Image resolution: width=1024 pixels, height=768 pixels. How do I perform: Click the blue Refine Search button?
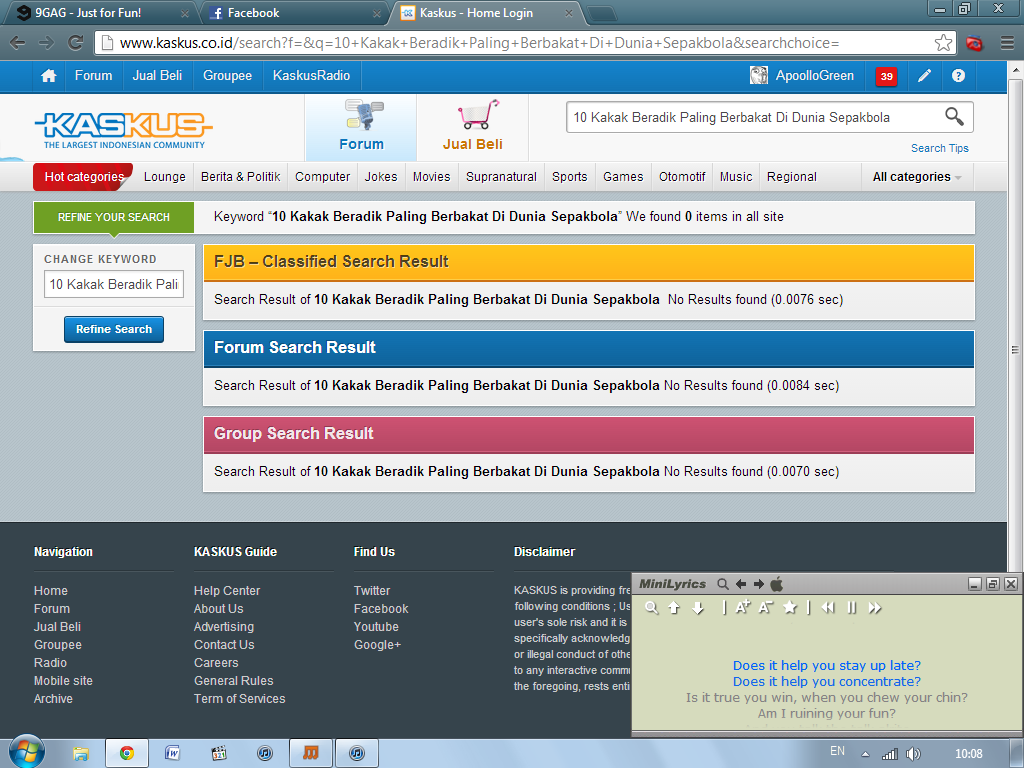coord(114,329)
